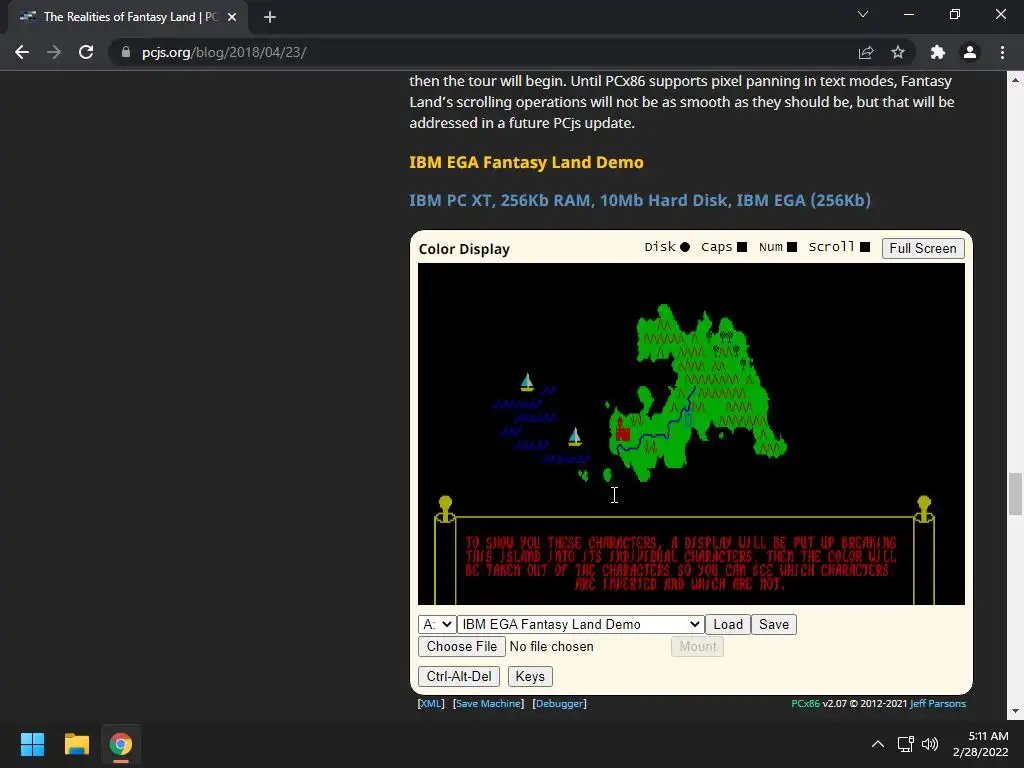
Task: Share this page via toolbar icon
Action: pyautogui.click(x=866, y=52)
